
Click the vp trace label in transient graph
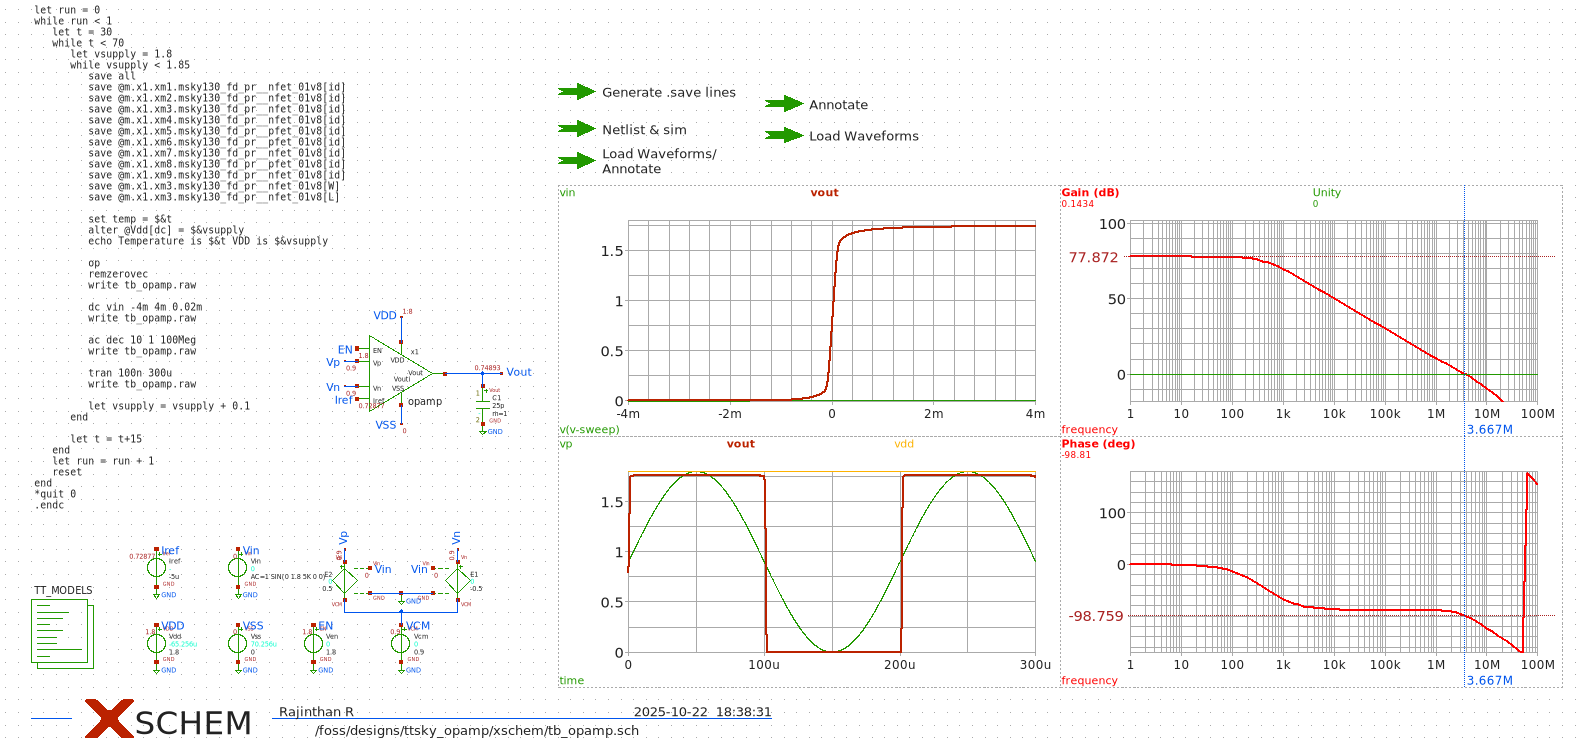pos(566,443)
